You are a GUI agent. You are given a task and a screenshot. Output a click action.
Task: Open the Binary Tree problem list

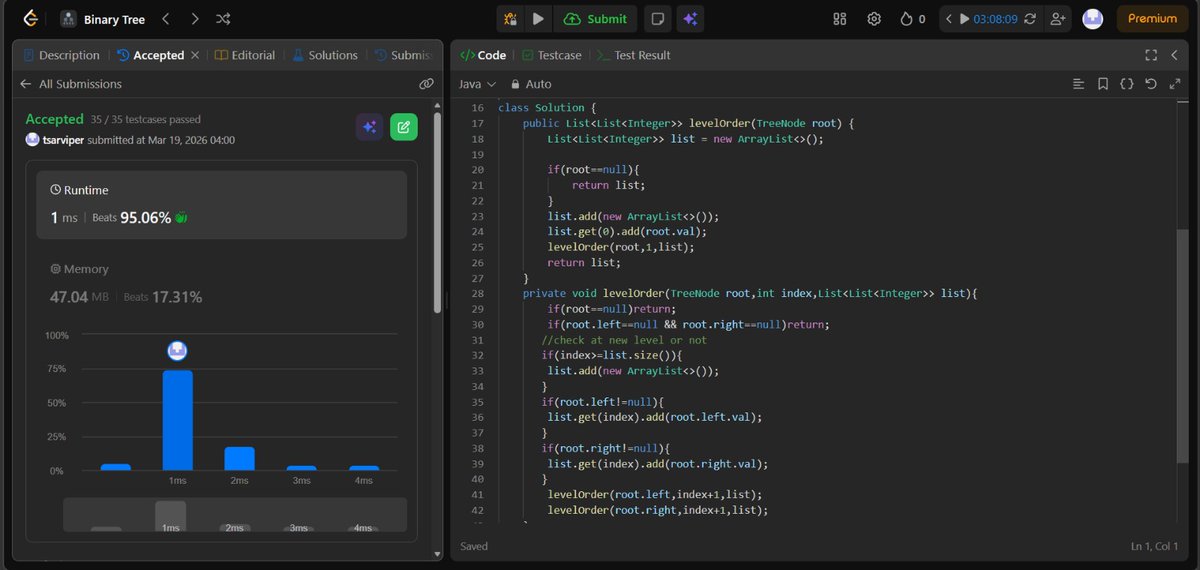(x=102, y=18)
